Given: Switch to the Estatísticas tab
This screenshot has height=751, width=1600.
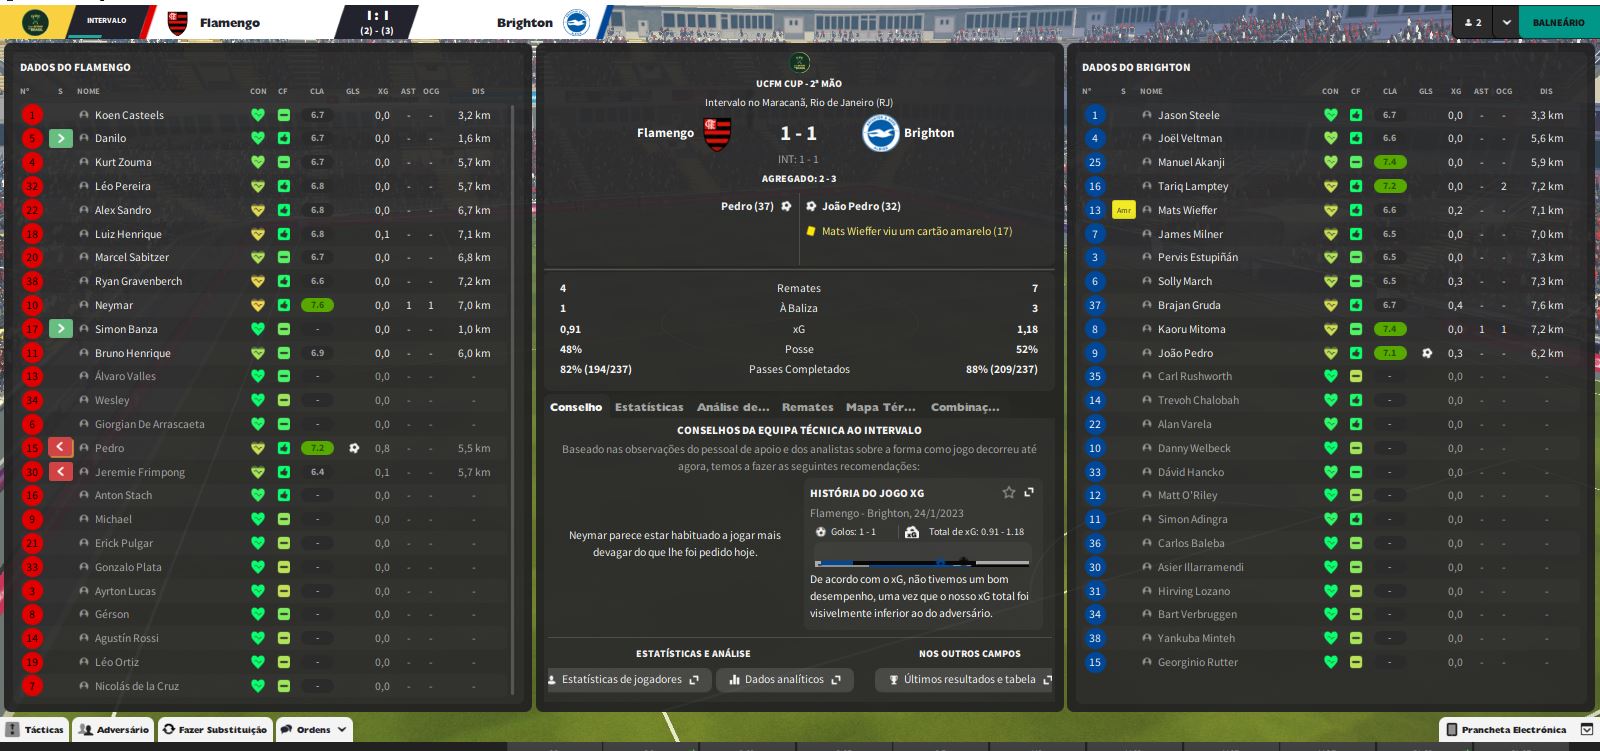Looking at the screenshot, I should tap(649, 407).
